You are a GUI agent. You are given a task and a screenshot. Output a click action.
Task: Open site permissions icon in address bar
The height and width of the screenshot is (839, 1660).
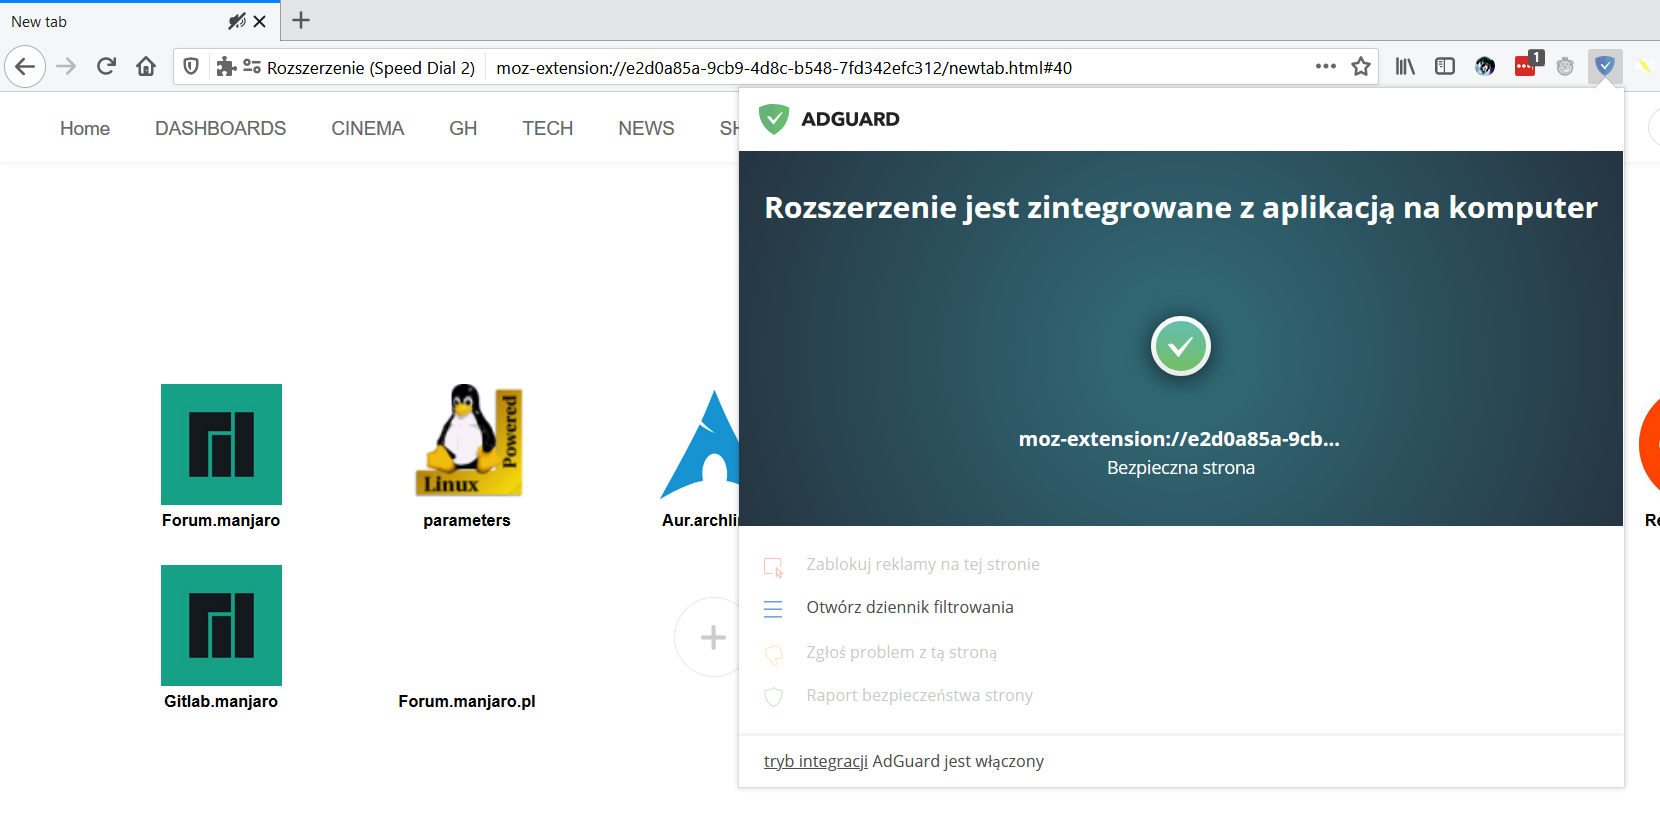[252, 67]
